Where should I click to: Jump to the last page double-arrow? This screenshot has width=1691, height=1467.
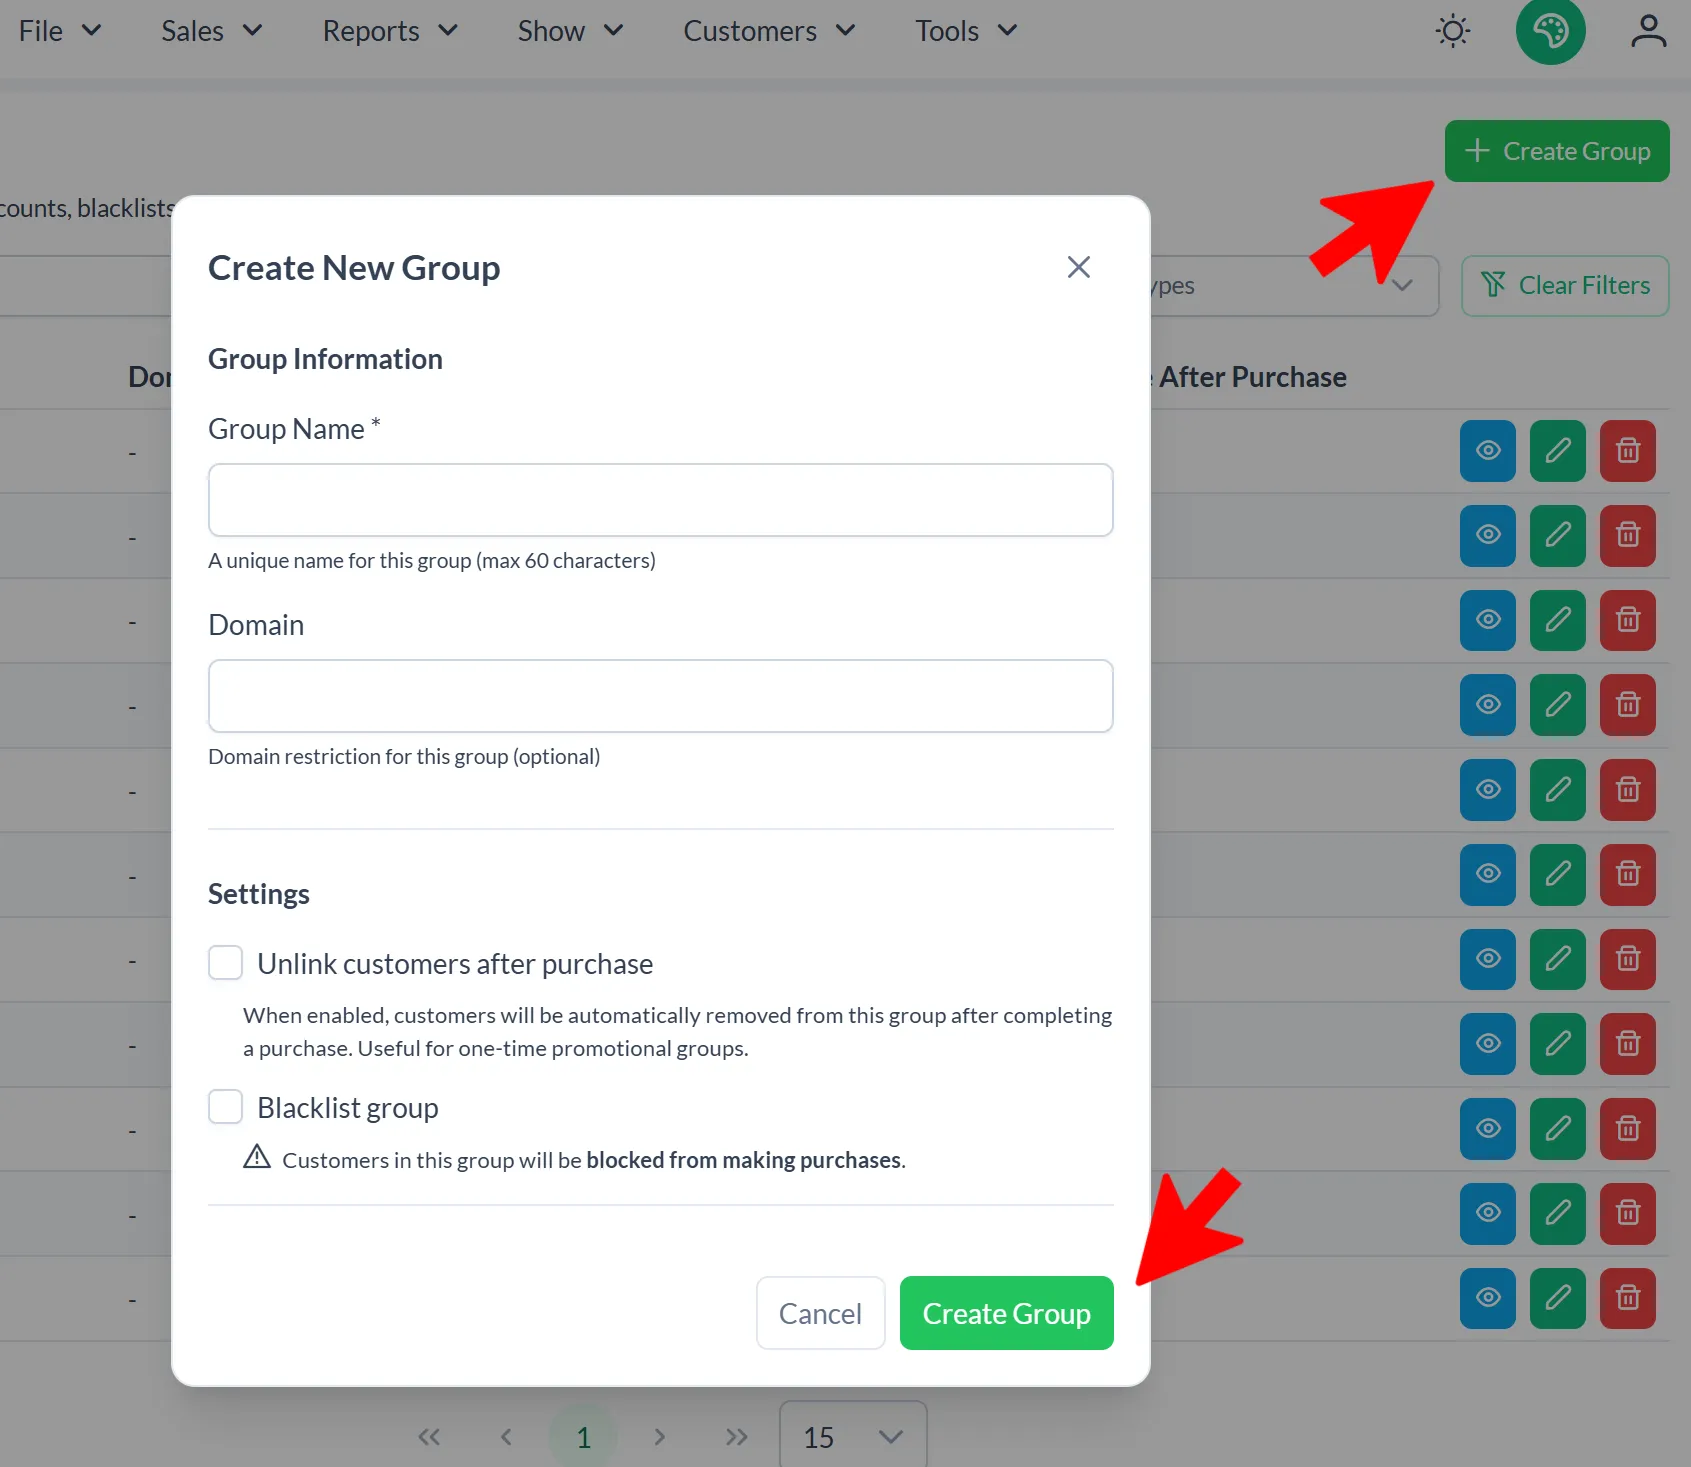pos(737,1437)
